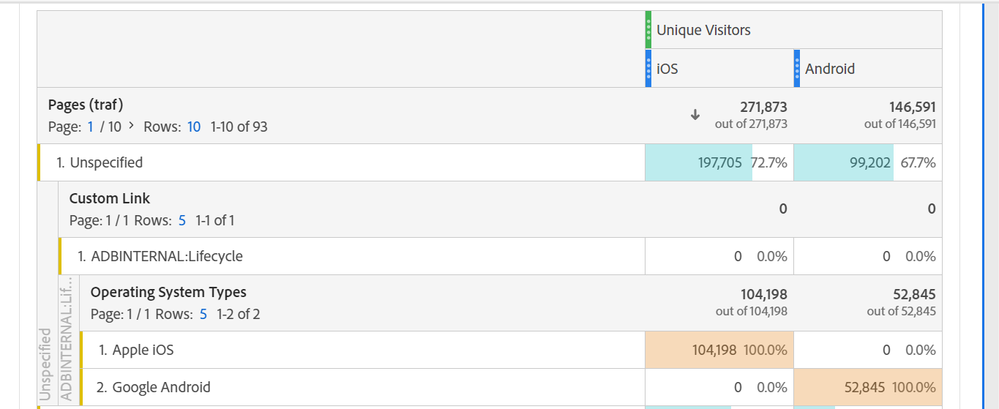Click the blue Android segment drag handle

coord(797,68)
